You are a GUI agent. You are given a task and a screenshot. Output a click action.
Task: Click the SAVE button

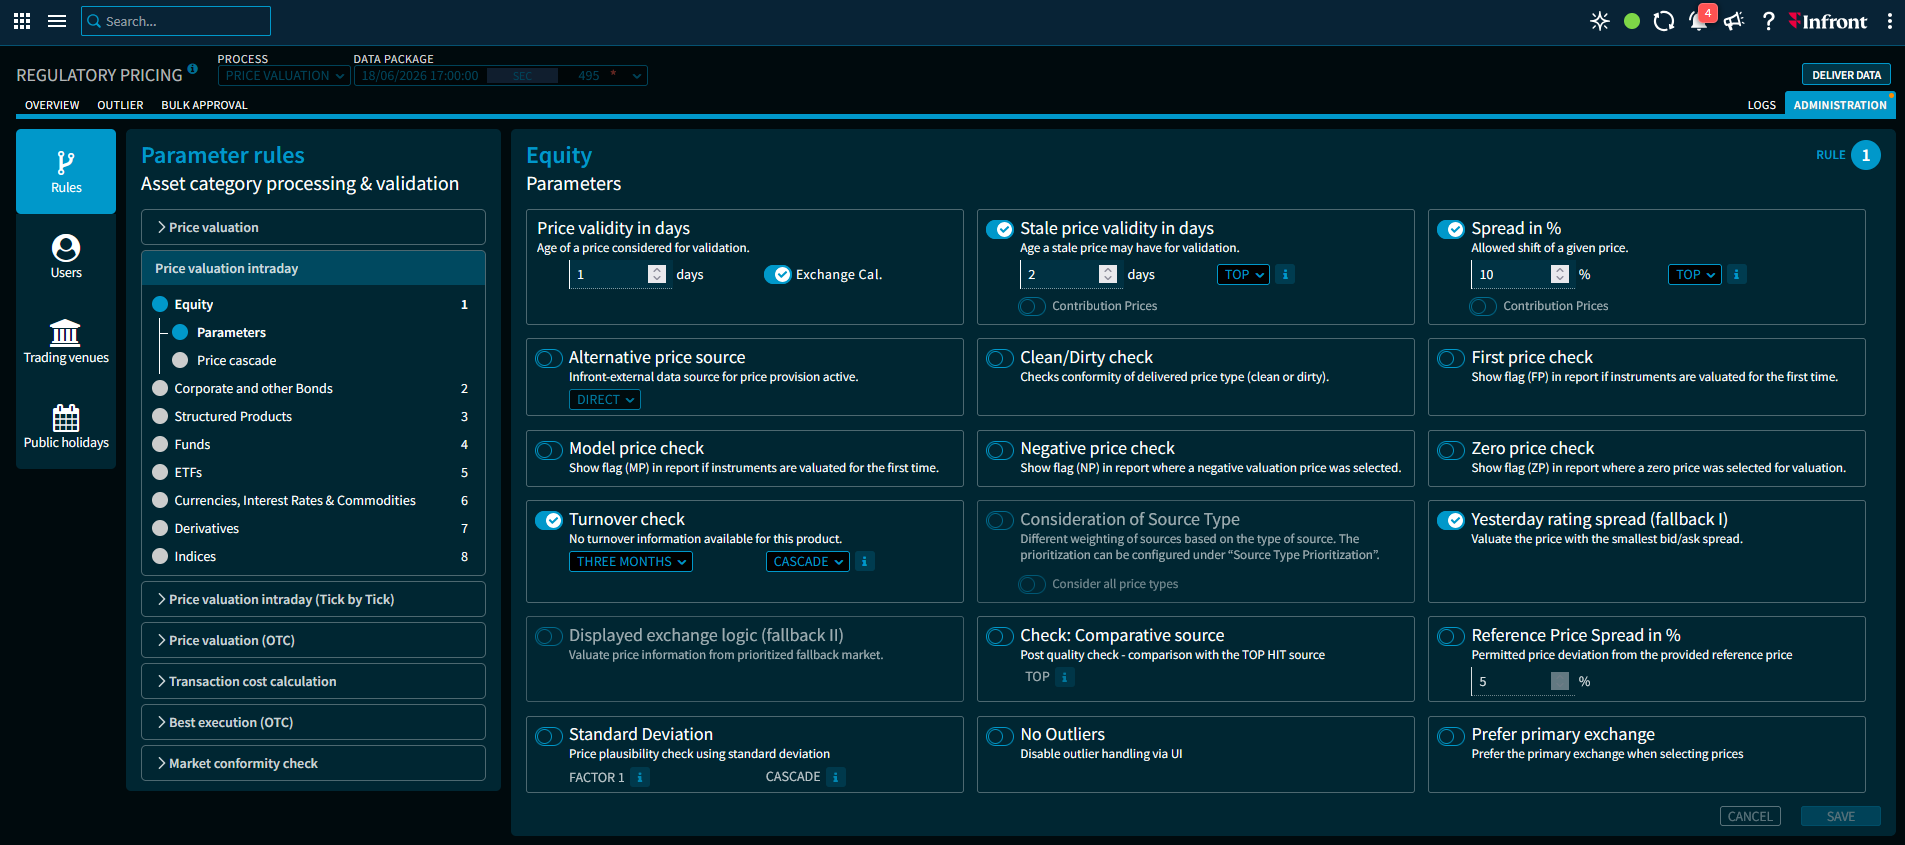[x=1840, y=816]
